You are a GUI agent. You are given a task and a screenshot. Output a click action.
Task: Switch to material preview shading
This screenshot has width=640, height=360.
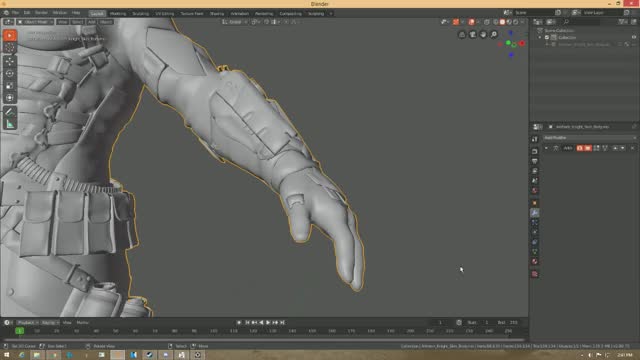point(509,22)
